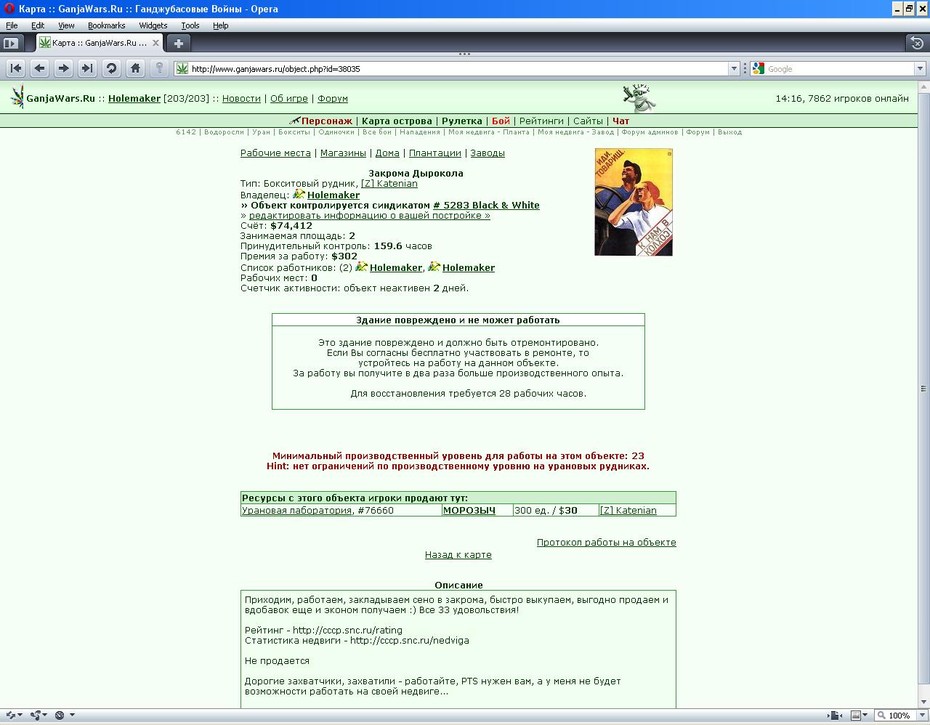The width and height of the screenshot is (930, 725).
Task: Open the zoom level dropdown arrow
Action: coord(922,716)
